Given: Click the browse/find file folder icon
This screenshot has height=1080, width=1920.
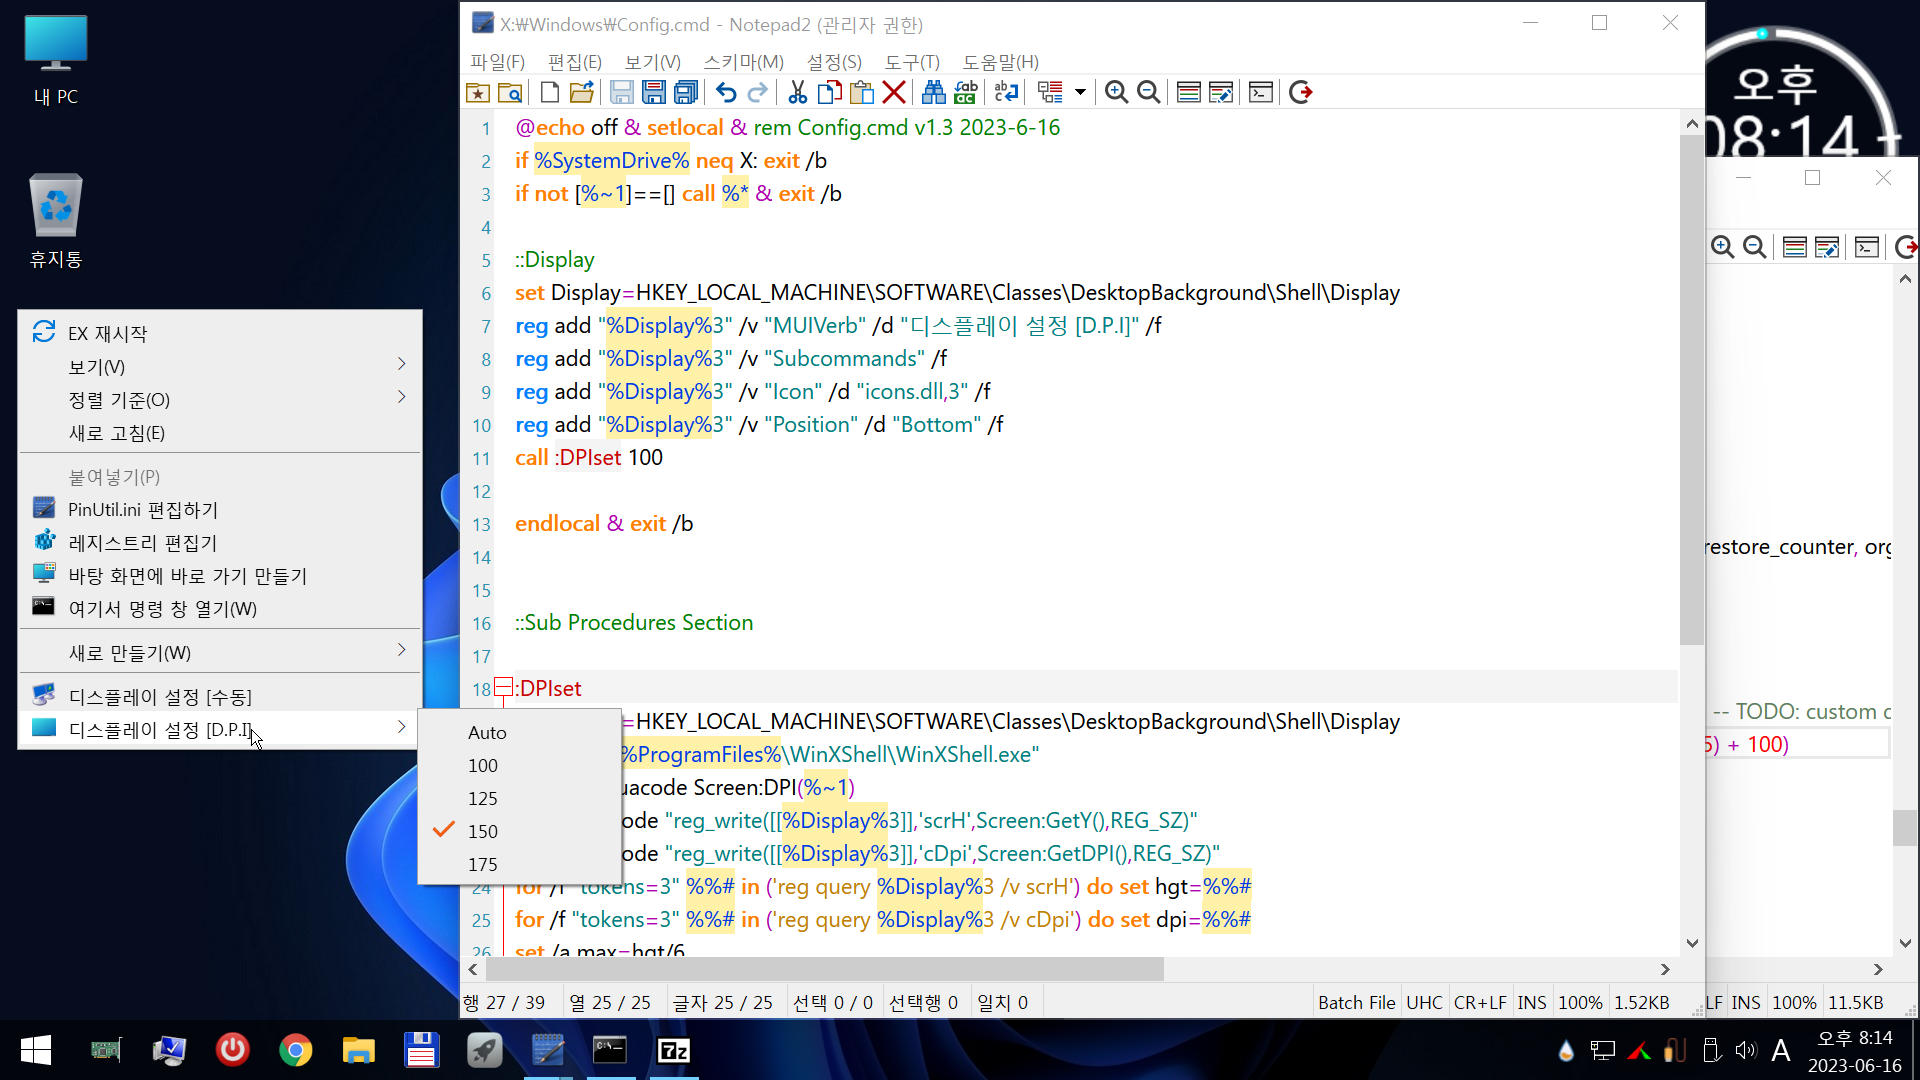Looking at the screenshot, I should pos(510,93).
